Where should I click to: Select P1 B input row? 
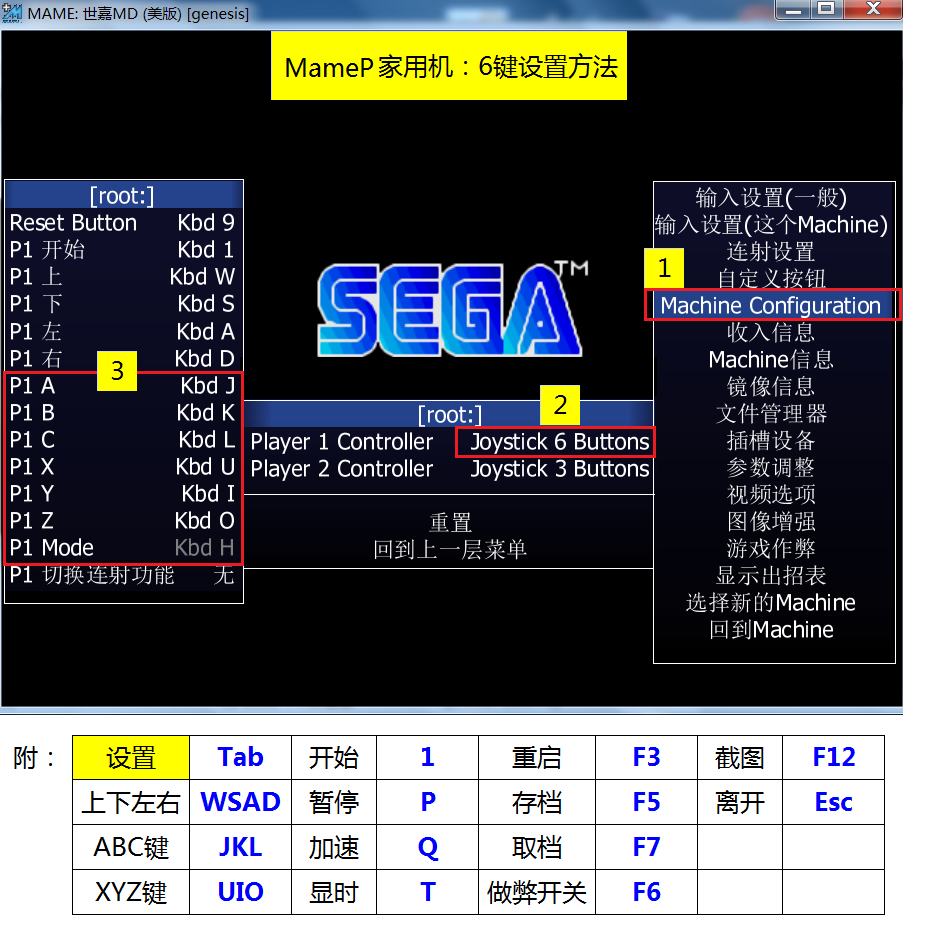pos(123,413)
